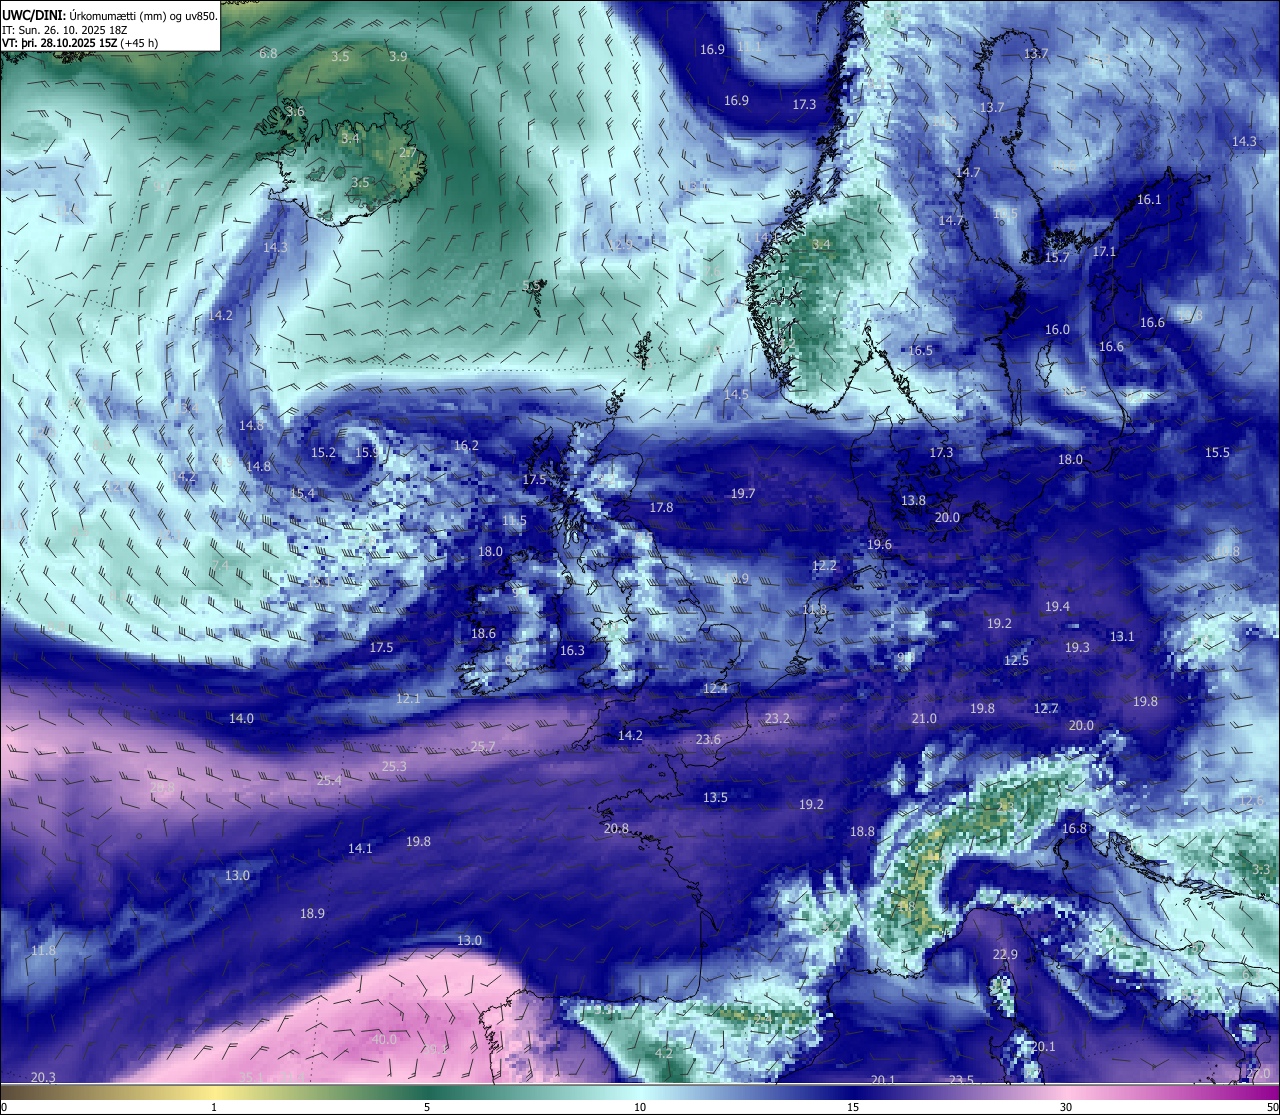Click the 40.0 value in the pink area
Image resolution: width=1280 pixels, height=1115 pixels.
pos(384,1040)
